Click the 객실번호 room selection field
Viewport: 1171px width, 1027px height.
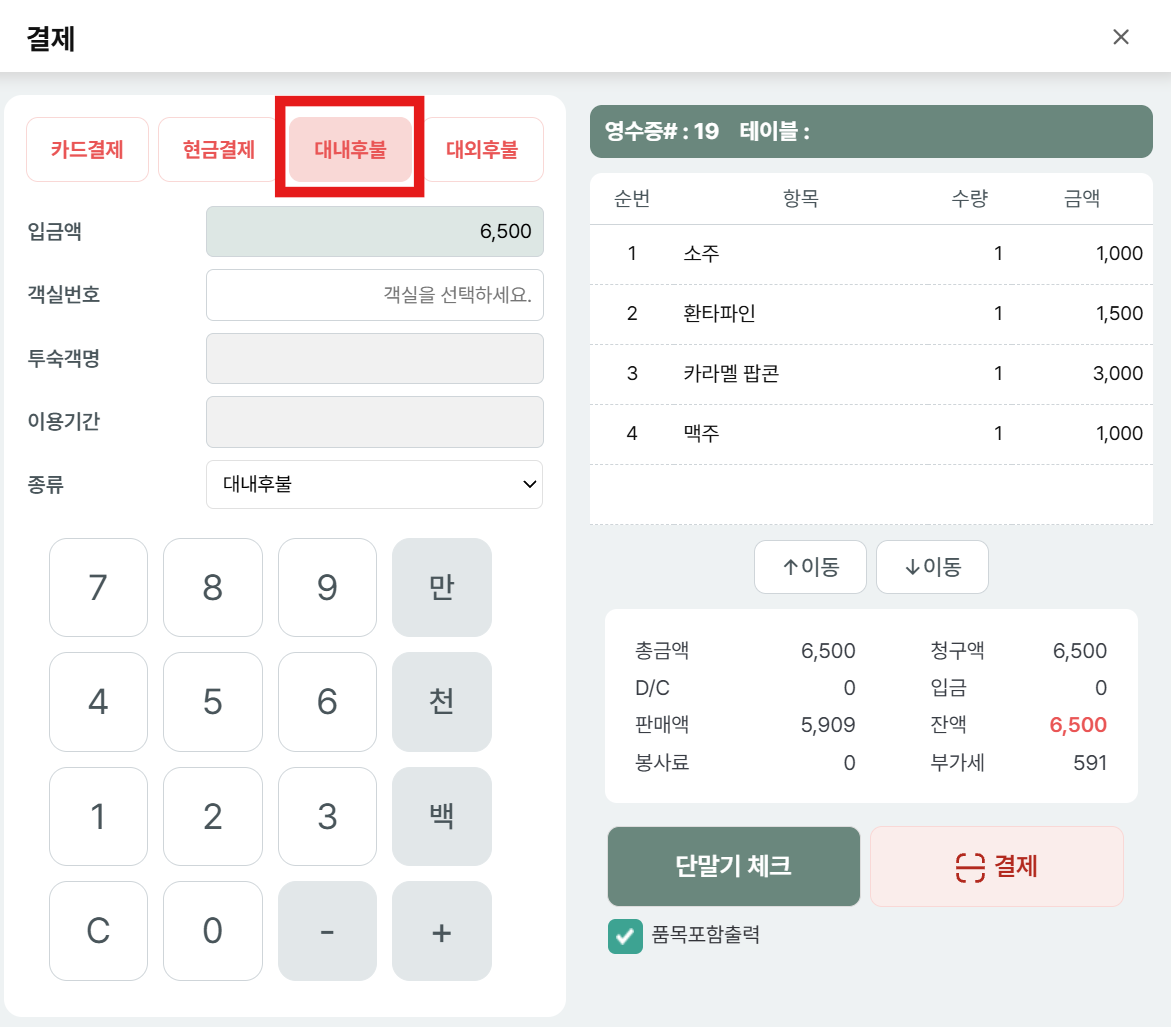tap(375, 295)
